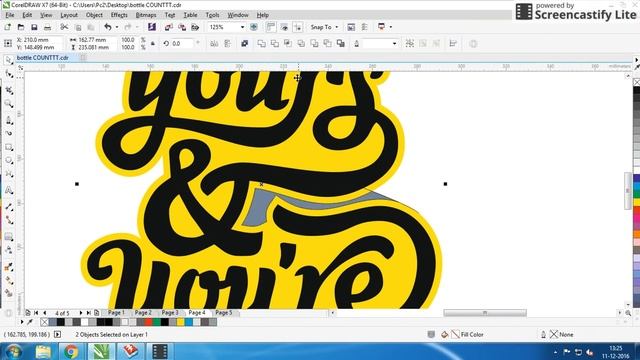
Task: Click the Undo arrow icon
Action: tap(107, 27)
